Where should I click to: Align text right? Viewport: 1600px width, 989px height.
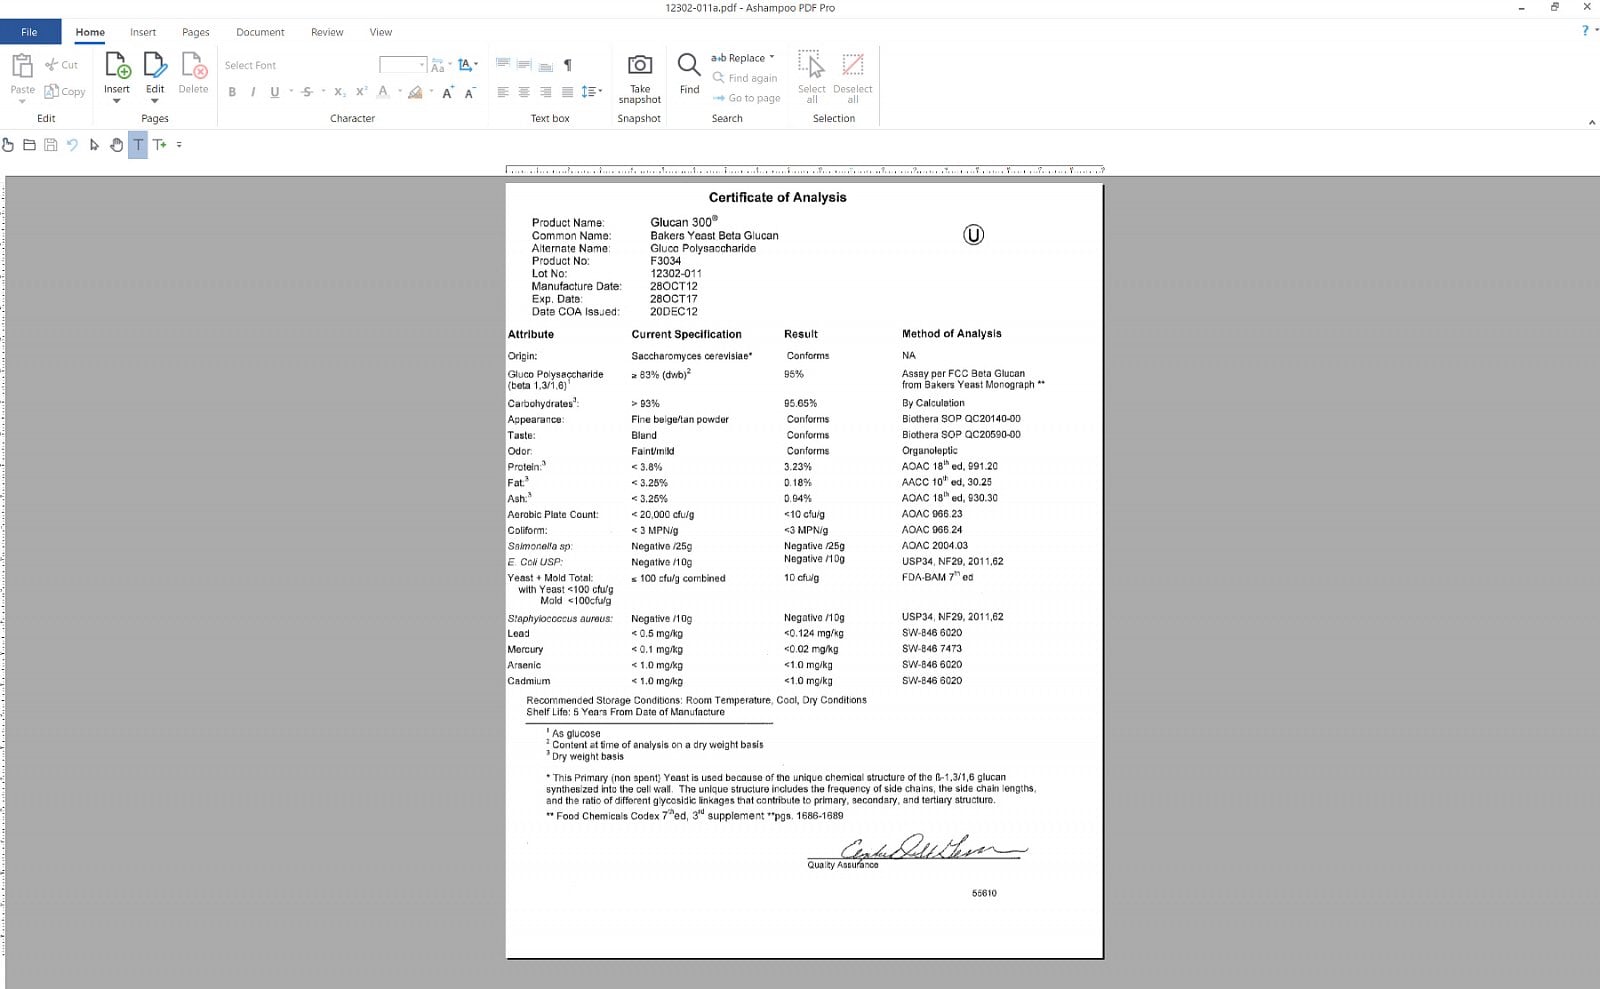click(546, 92)
